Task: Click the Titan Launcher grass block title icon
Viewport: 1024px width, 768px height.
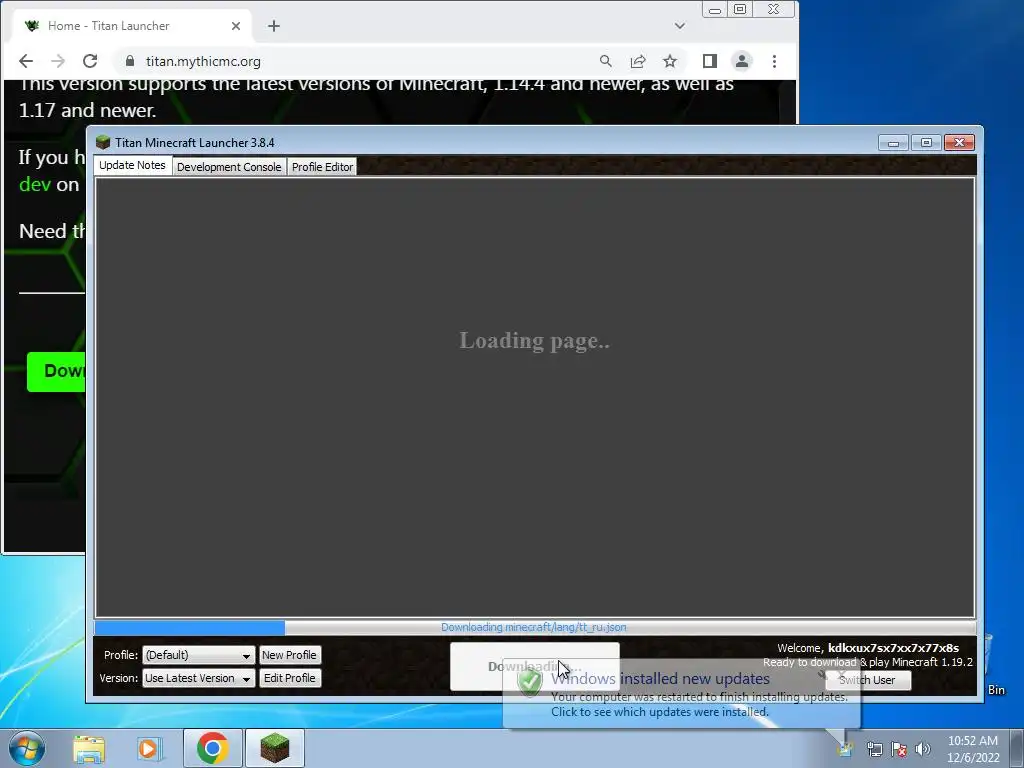Action: pos(103,142)
